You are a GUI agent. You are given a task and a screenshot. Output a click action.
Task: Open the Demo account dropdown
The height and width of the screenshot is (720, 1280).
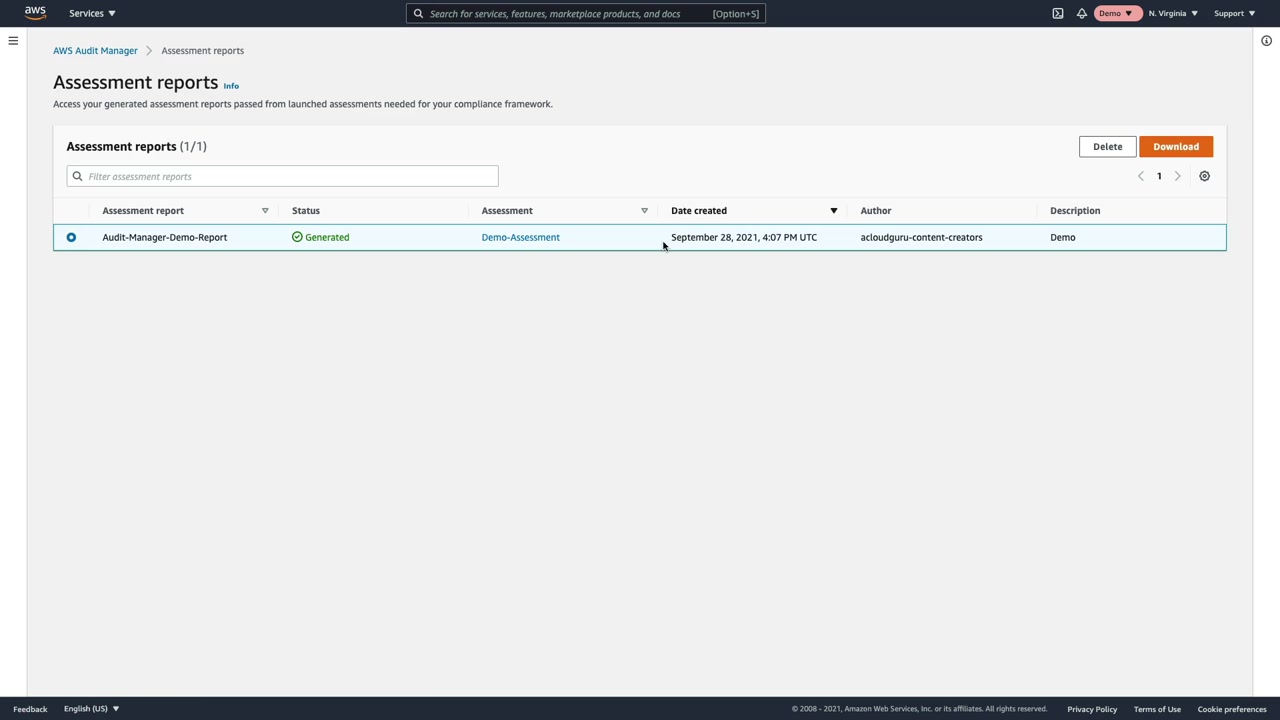(x=1117, y=13)
